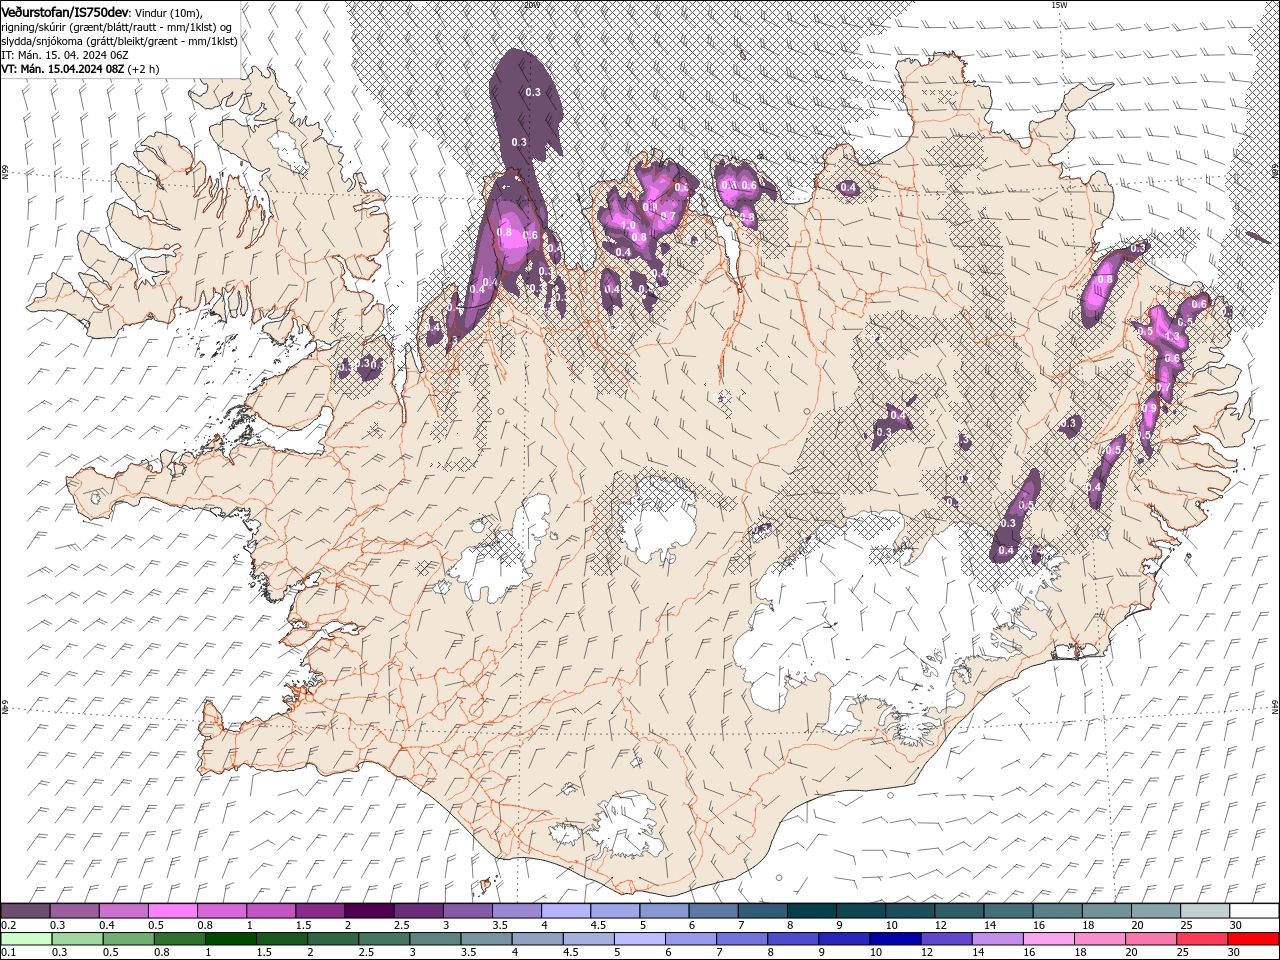Screen dimensions: 1280x960
Task: Select the 1.5 dark magenta upper legend swatch
Action: 321,911
